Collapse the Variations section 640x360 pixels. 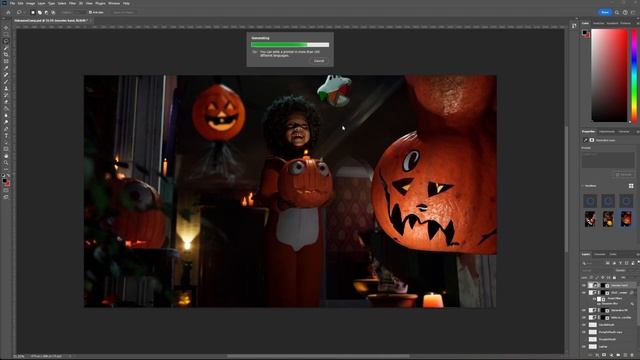(583, 186)
